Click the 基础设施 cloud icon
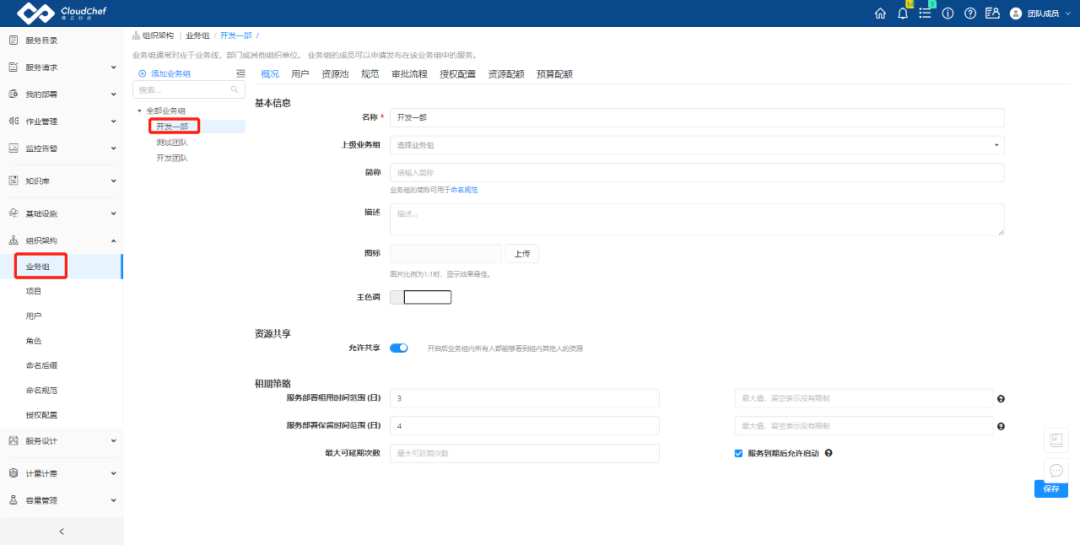Viewport: 1080px width, 545px height. click(x=13, y=213)
